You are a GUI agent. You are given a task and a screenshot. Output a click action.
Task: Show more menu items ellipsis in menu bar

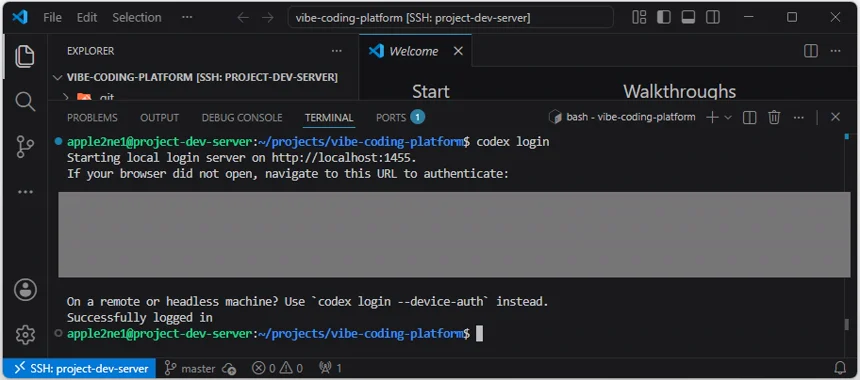pos(187,18)
